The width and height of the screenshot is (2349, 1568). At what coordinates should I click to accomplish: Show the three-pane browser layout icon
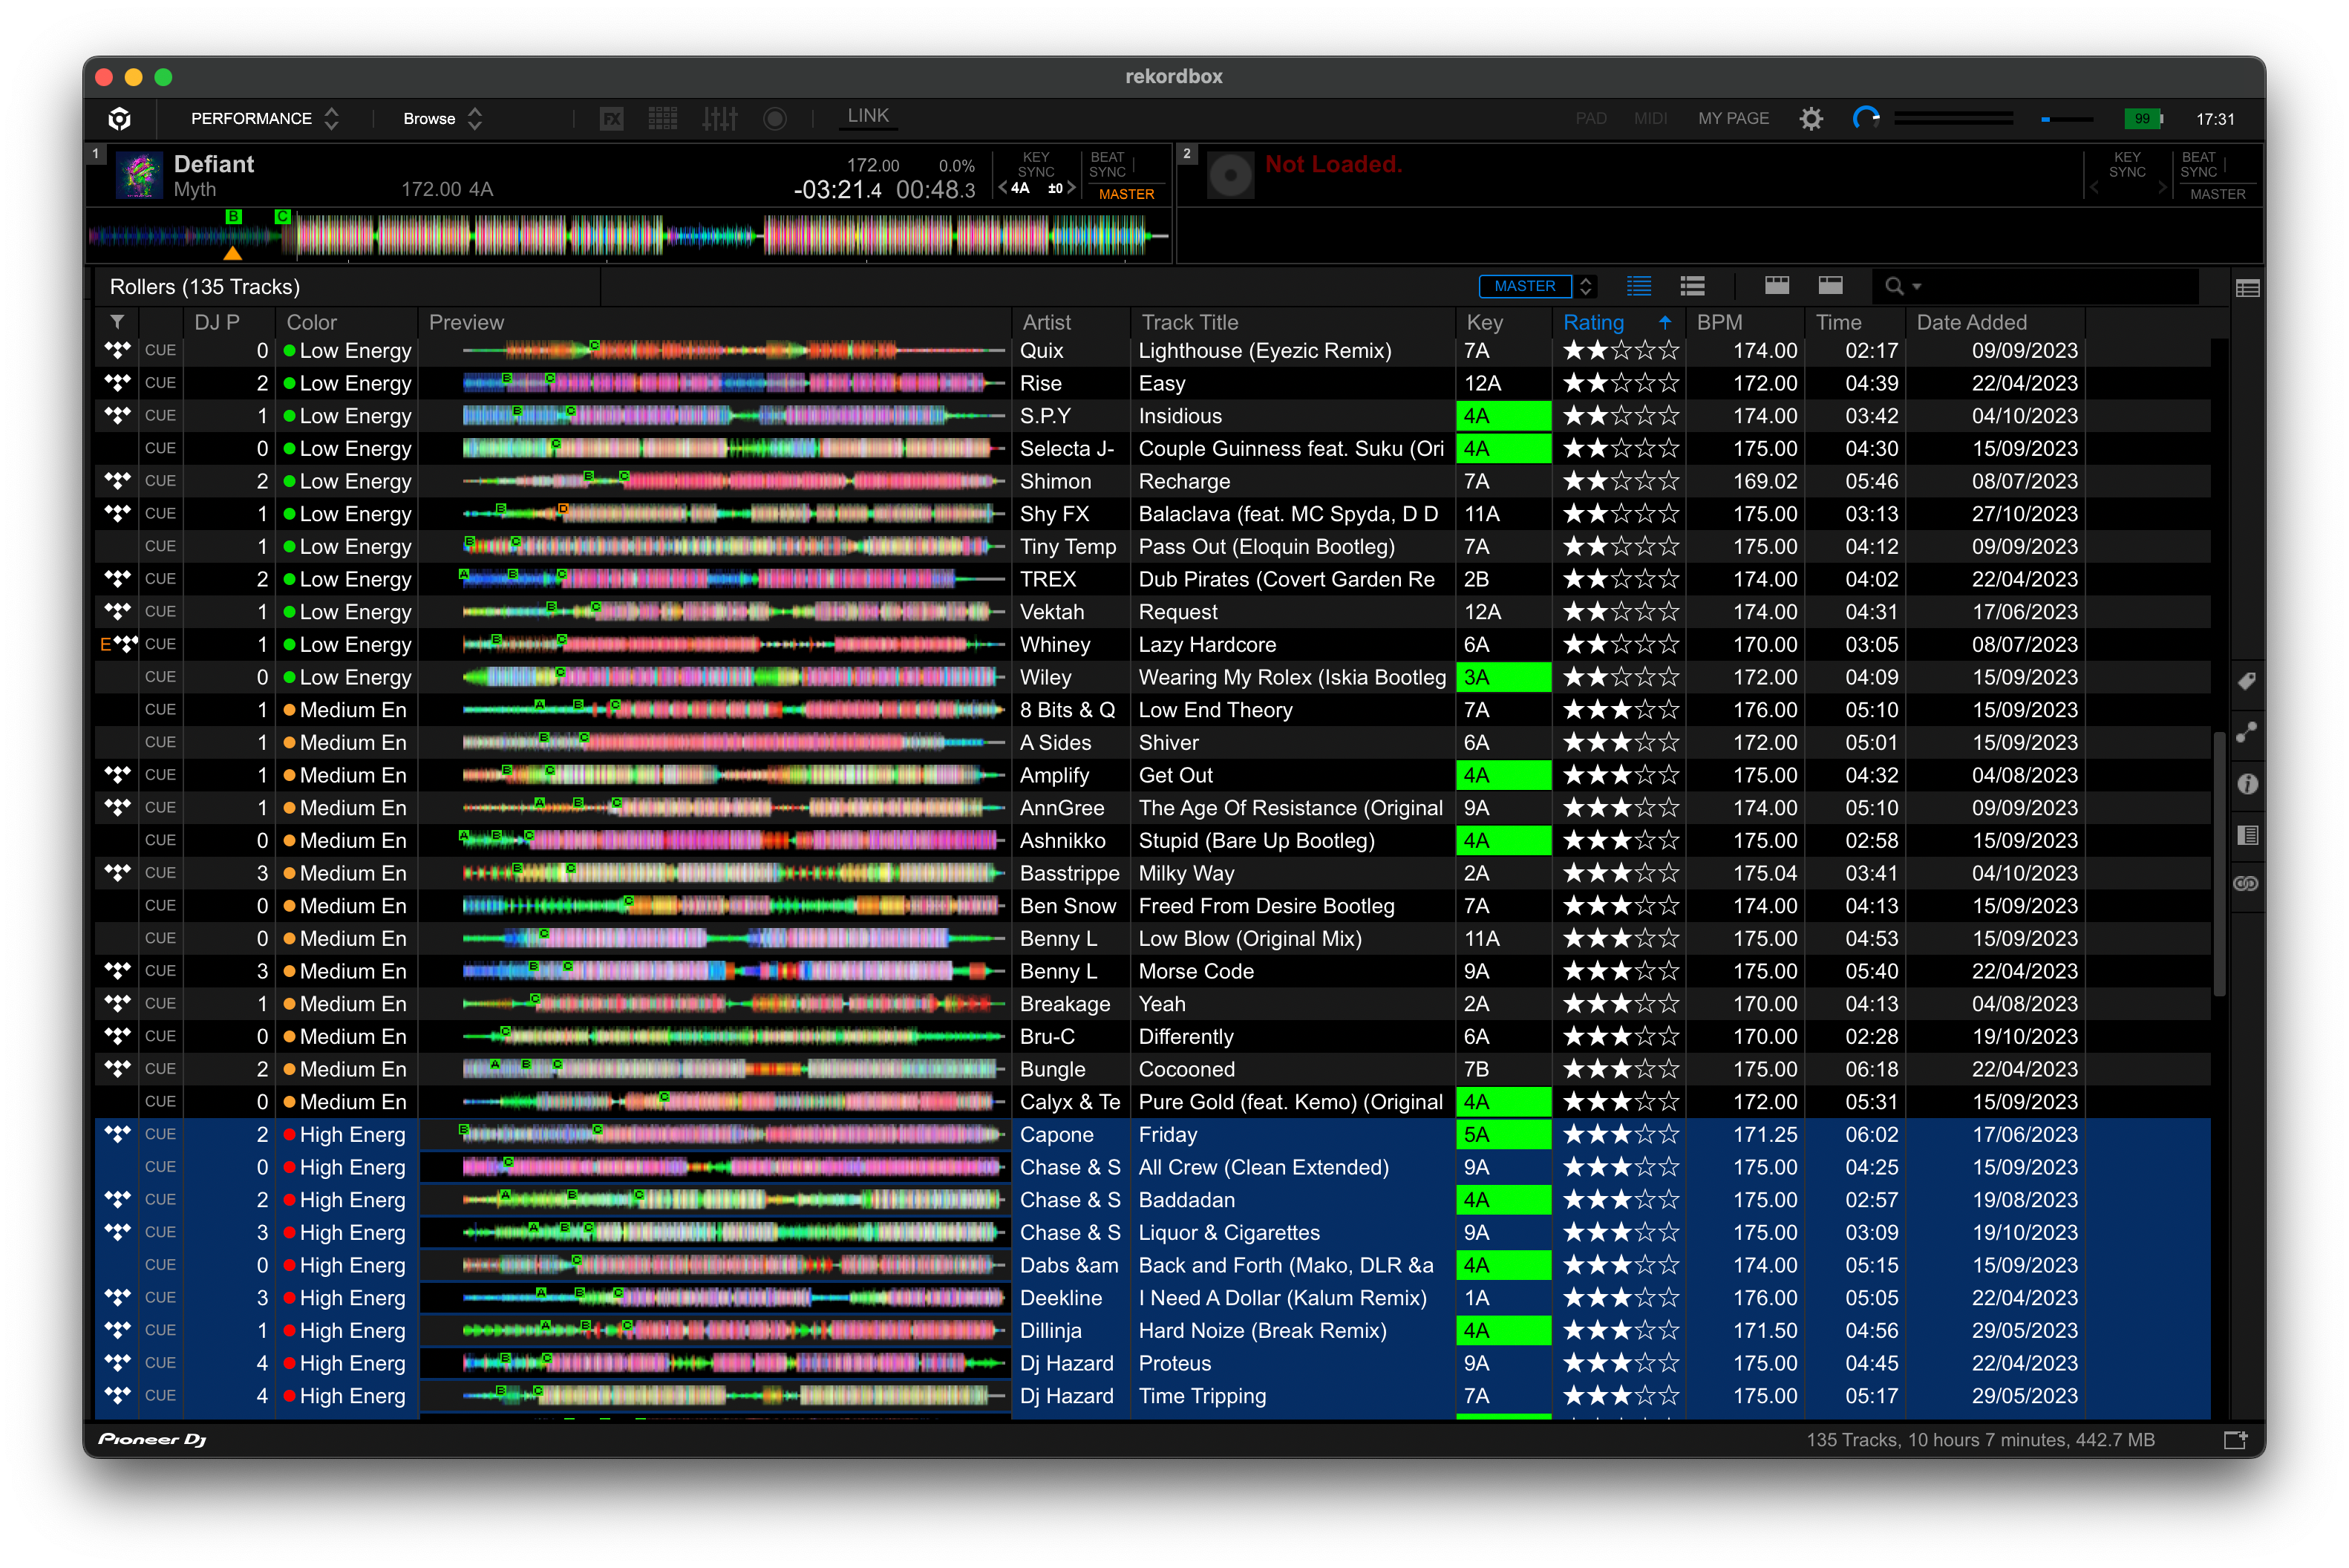tap(1777, 286)
